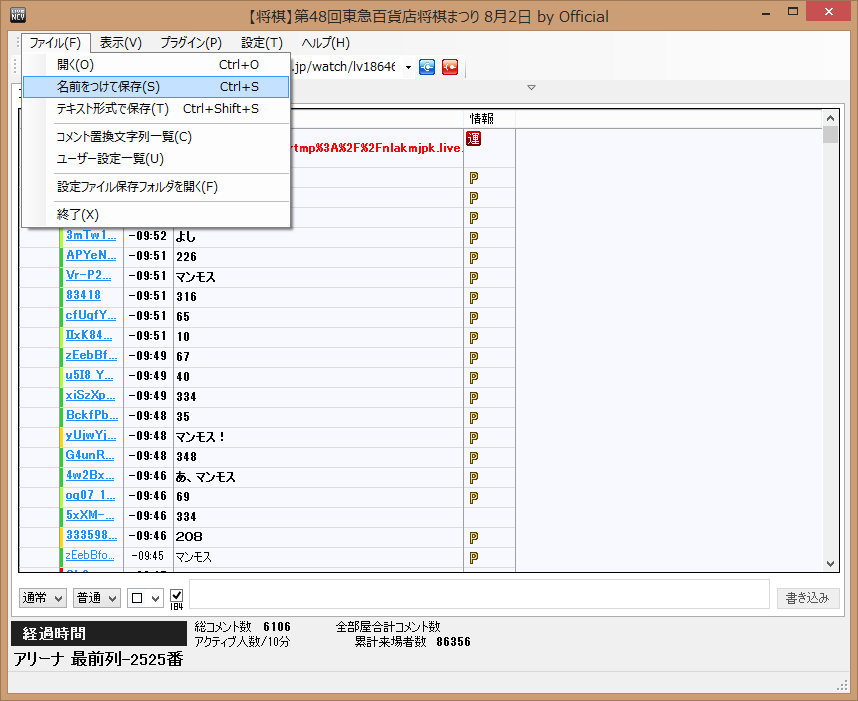
Task: Select 名前をつけて保存(S) from File menu
Action: click(108, 87)
